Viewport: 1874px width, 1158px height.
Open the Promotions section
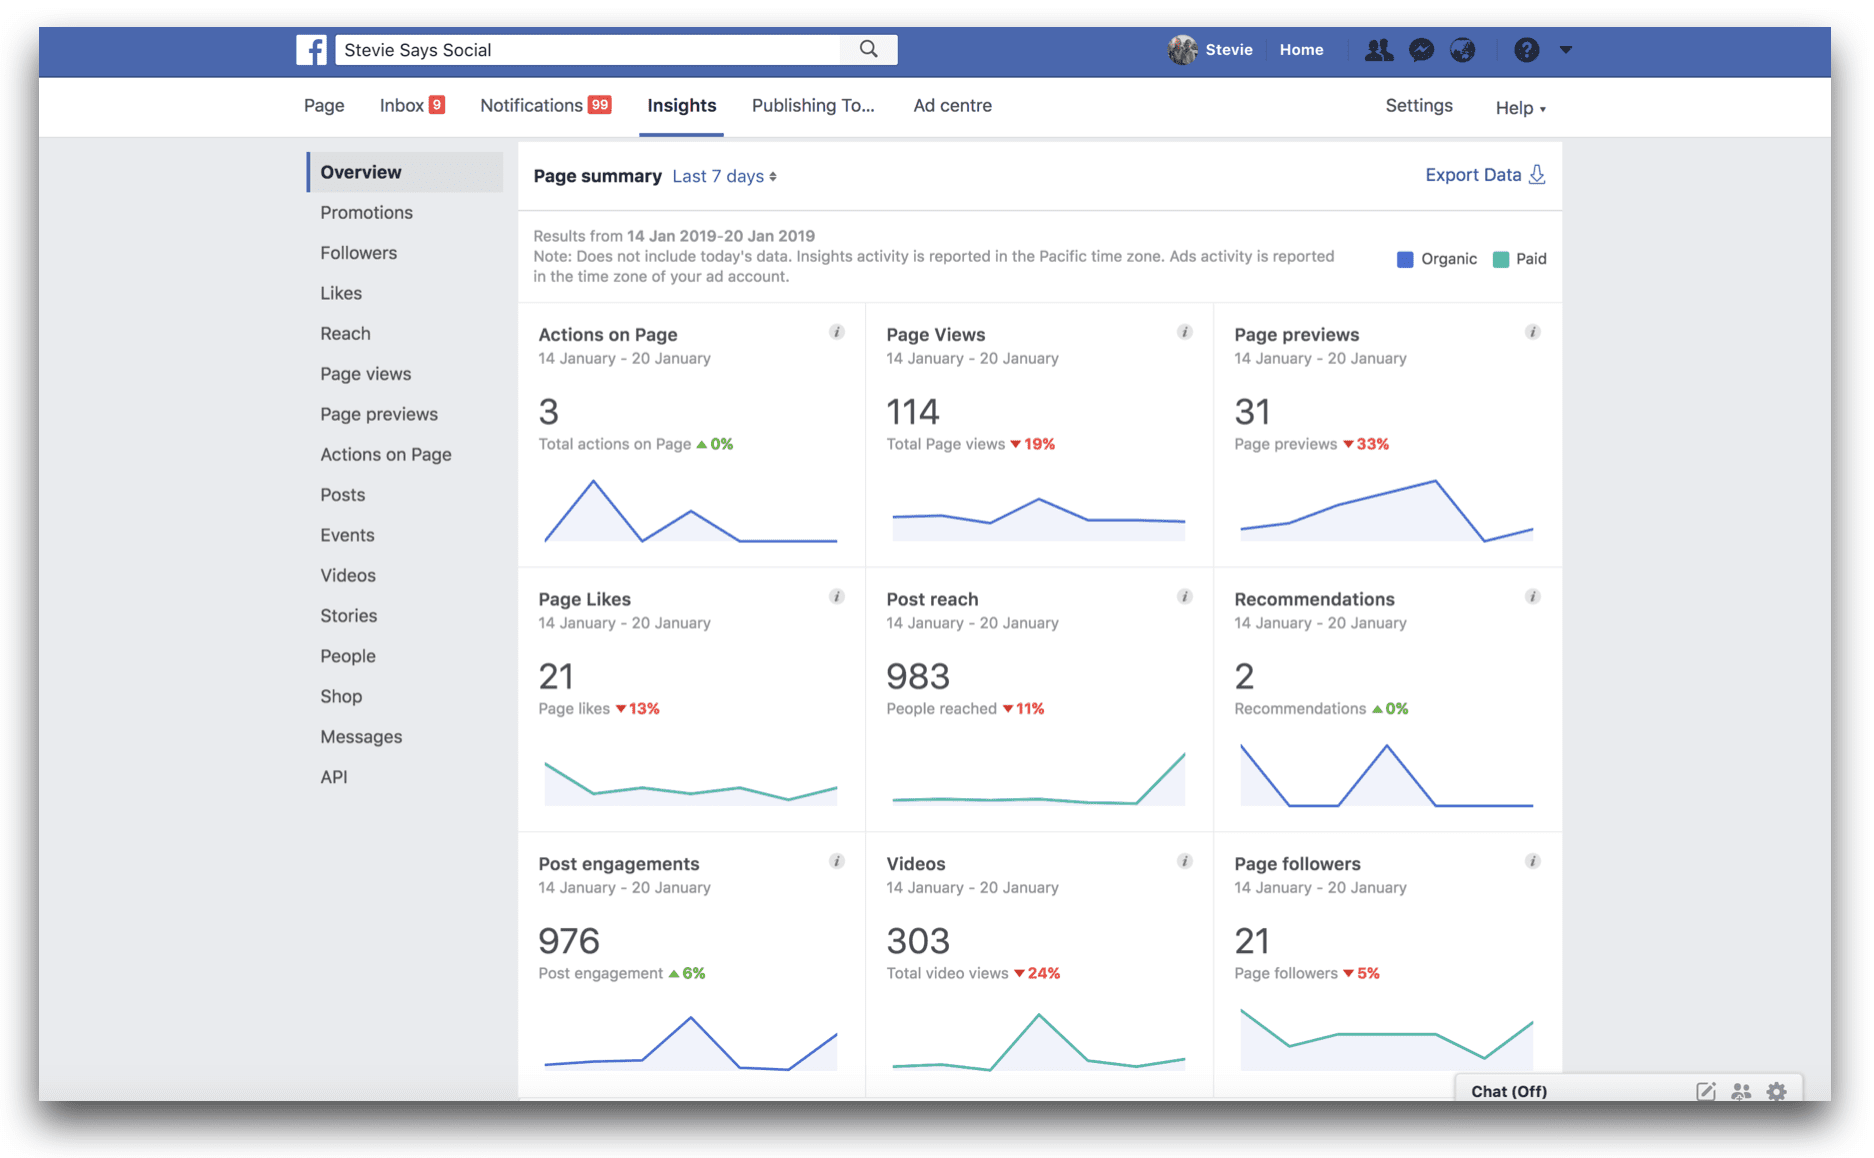pyautogui.click(x=366, y=212)
